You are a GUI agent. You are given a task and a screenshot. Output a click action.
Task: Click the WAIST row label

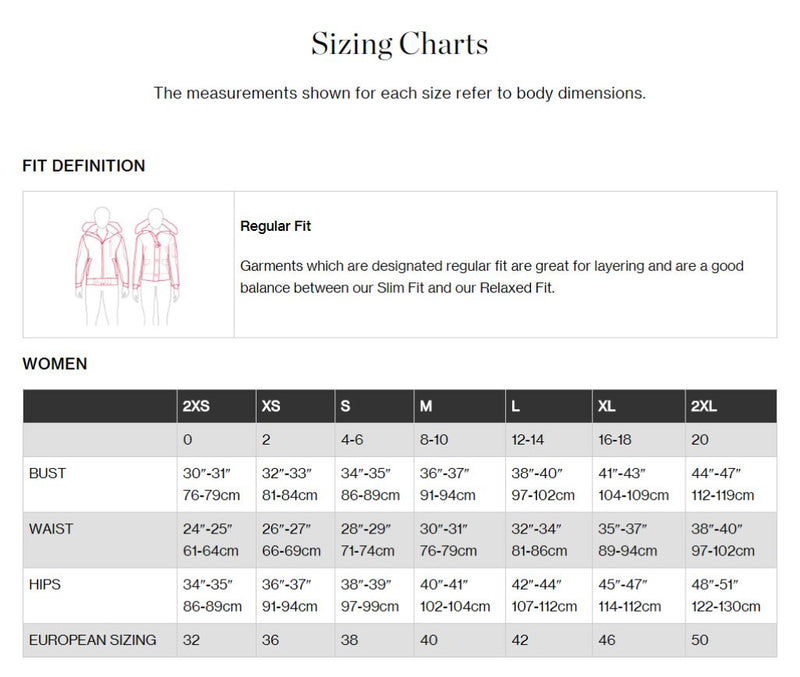tap(51, 529)
